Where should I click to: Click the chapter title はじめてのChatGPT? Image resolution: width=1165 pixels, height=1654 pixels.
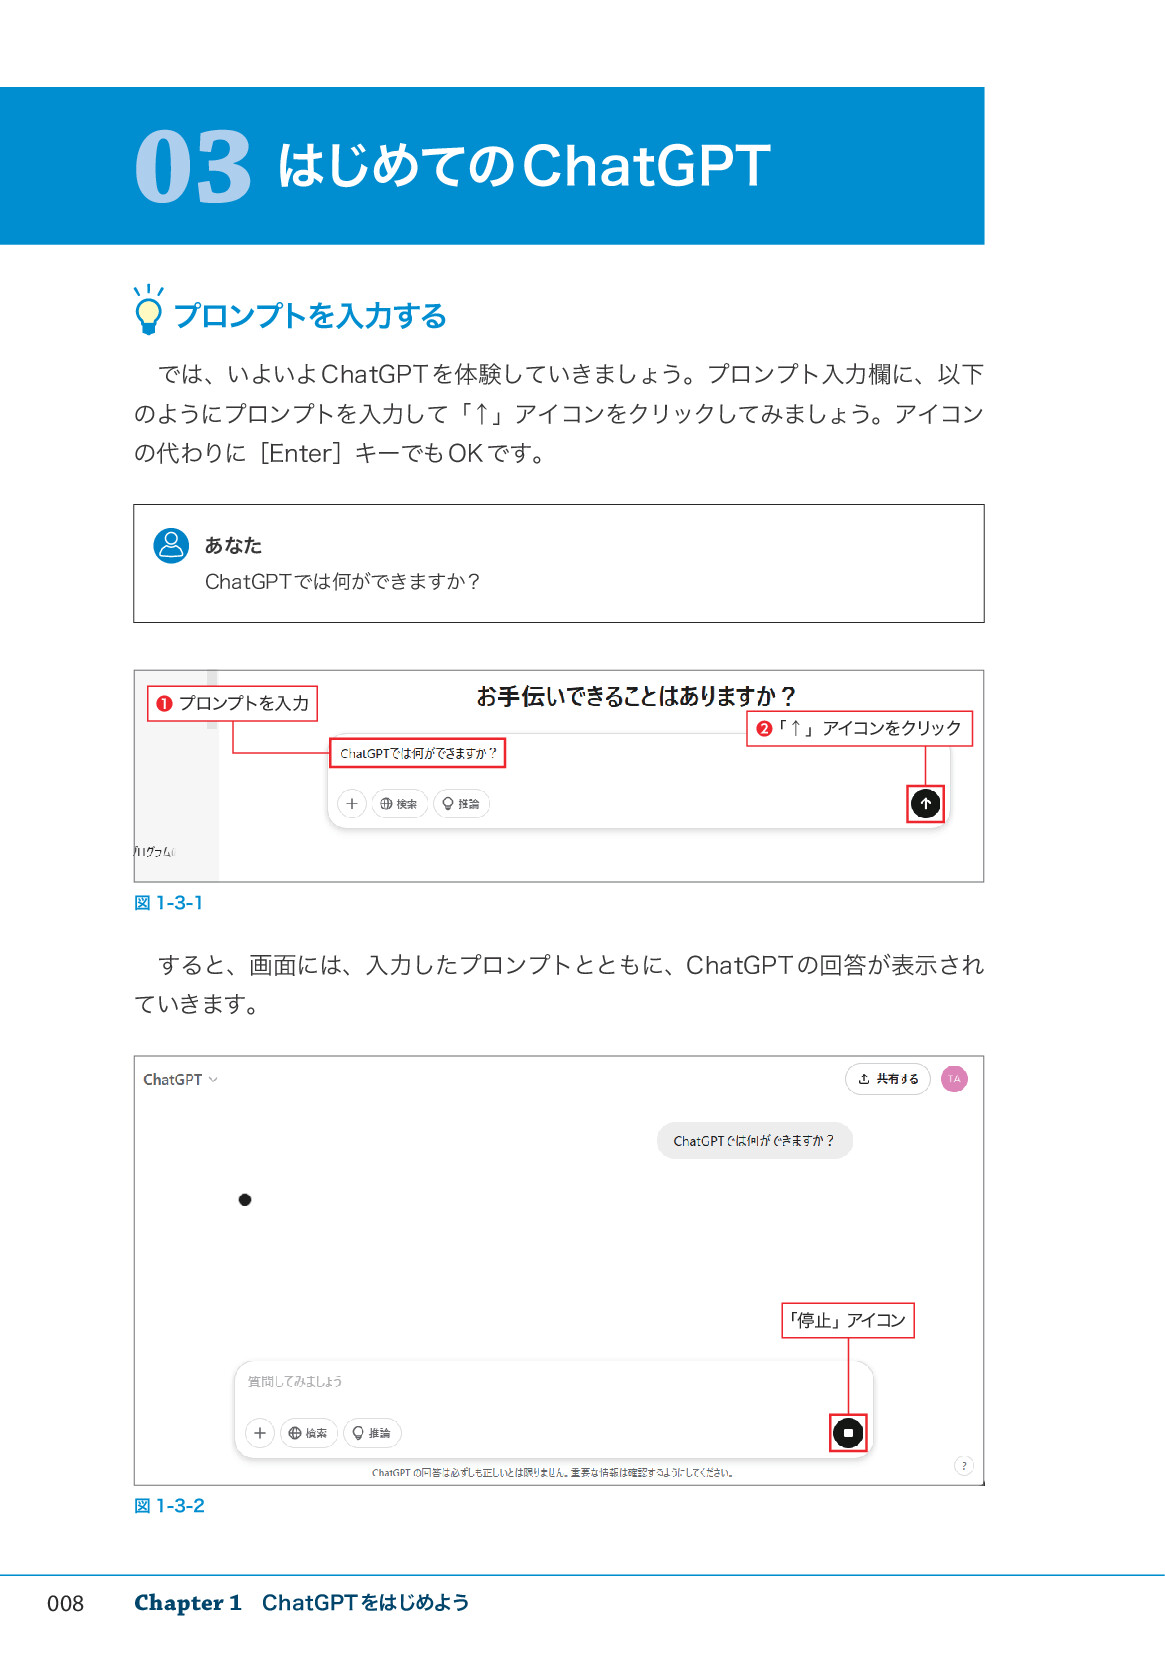pos(525,166)
